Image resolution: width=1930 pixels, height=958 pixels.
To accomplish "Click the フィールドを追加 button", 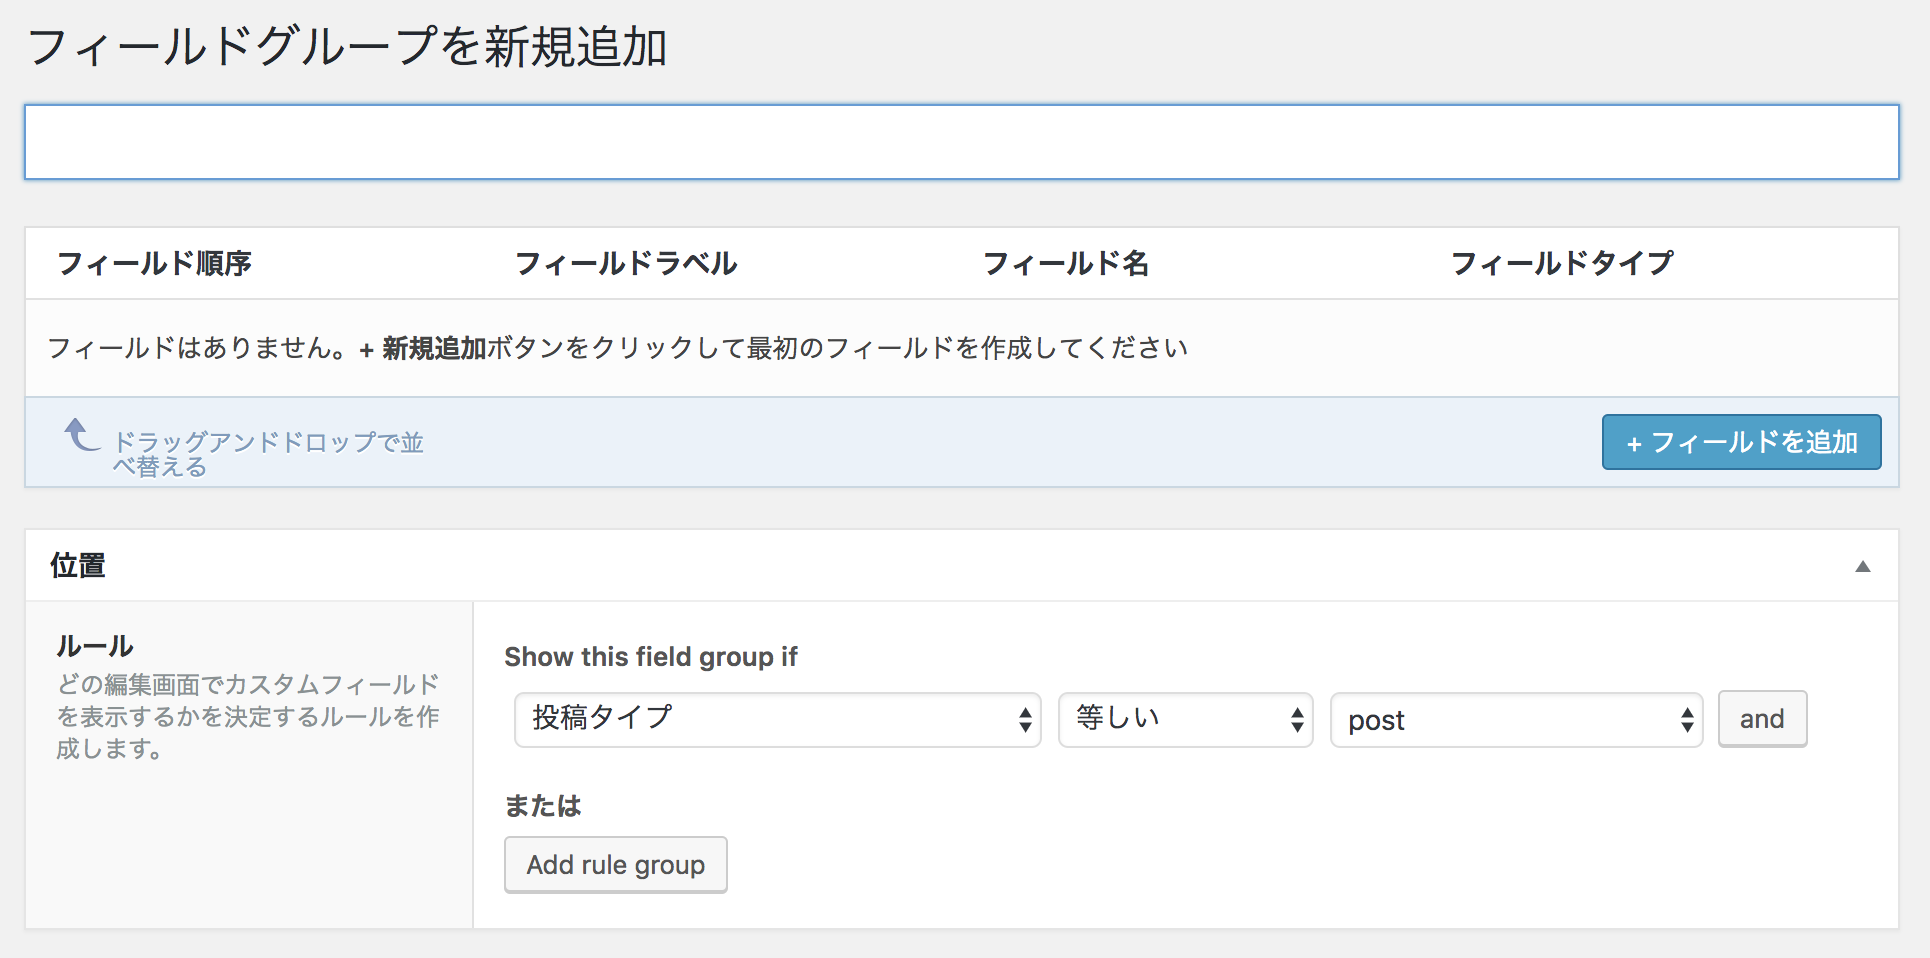I will tap(1740, 442).
